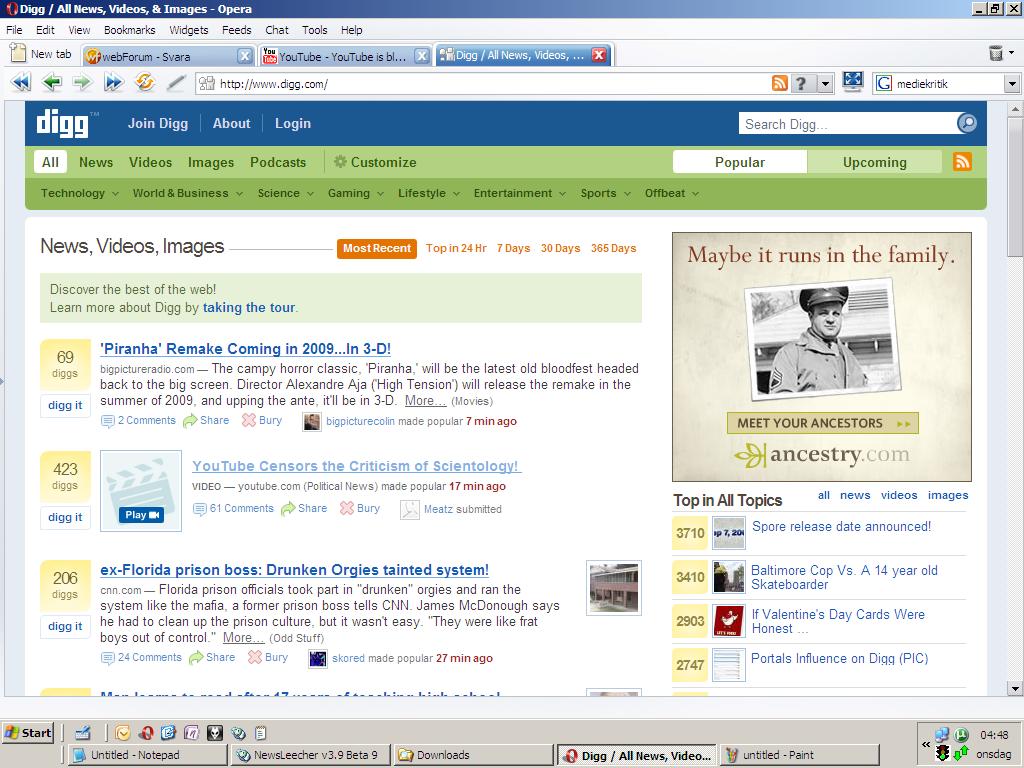Click the question mark icon in address bar

(x=801, y=83)
